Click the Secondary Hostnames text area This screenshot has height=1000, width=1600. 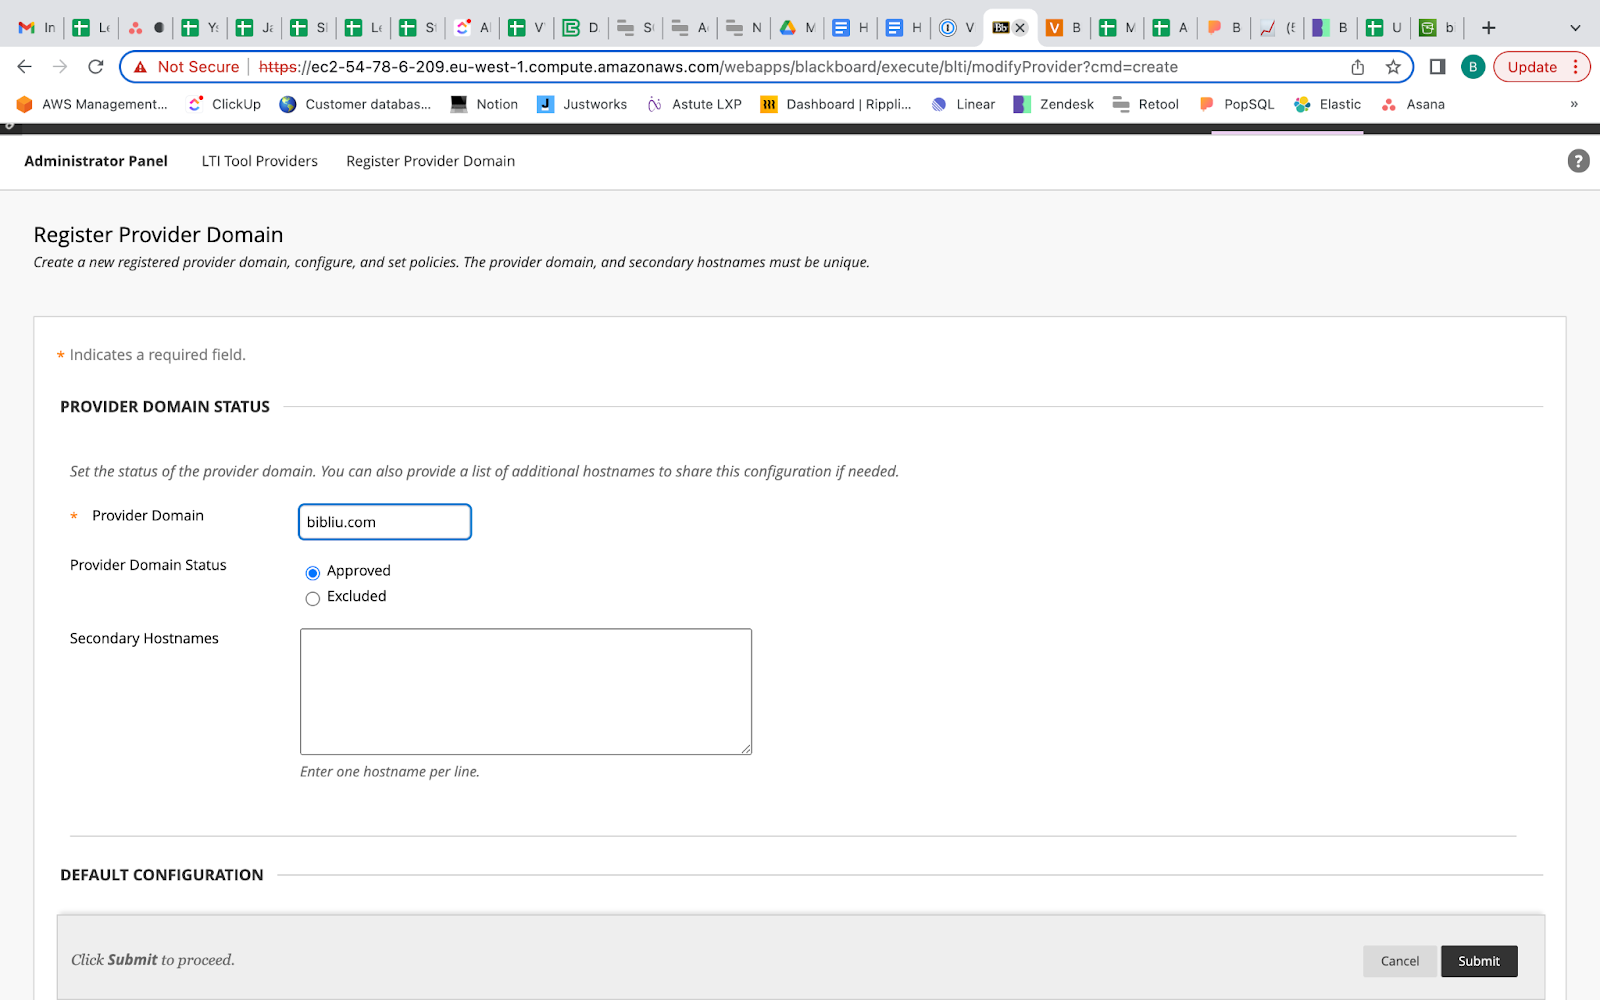pyautogui.click(x=525, y=691)
